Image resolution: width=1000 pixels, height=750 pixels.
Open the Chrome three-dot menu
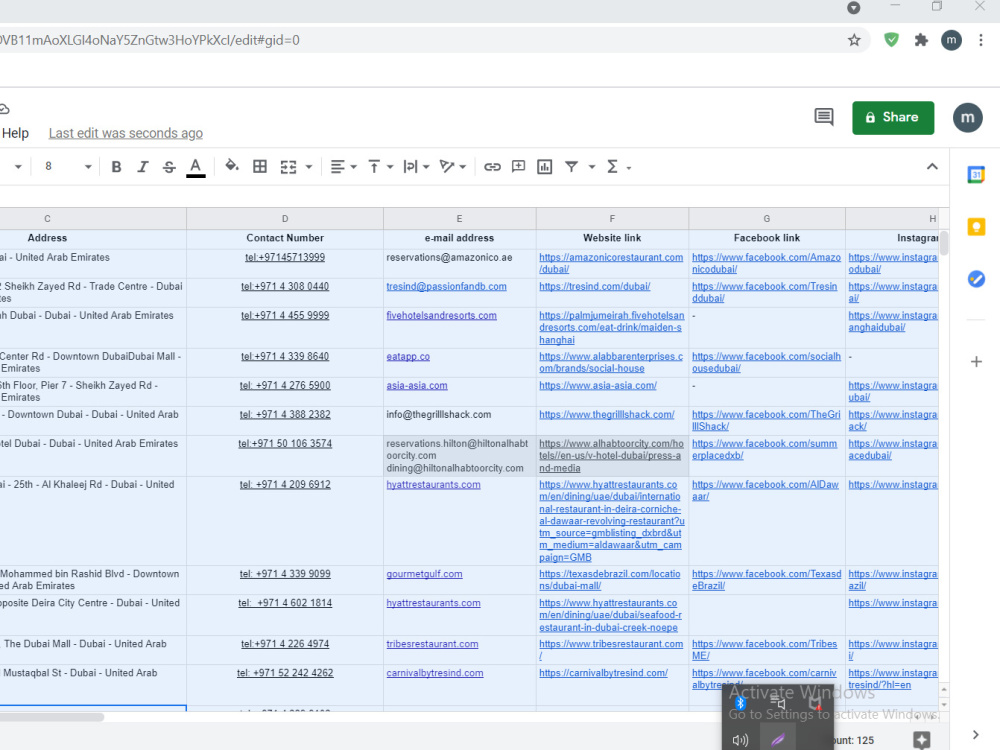pos(980,40)
